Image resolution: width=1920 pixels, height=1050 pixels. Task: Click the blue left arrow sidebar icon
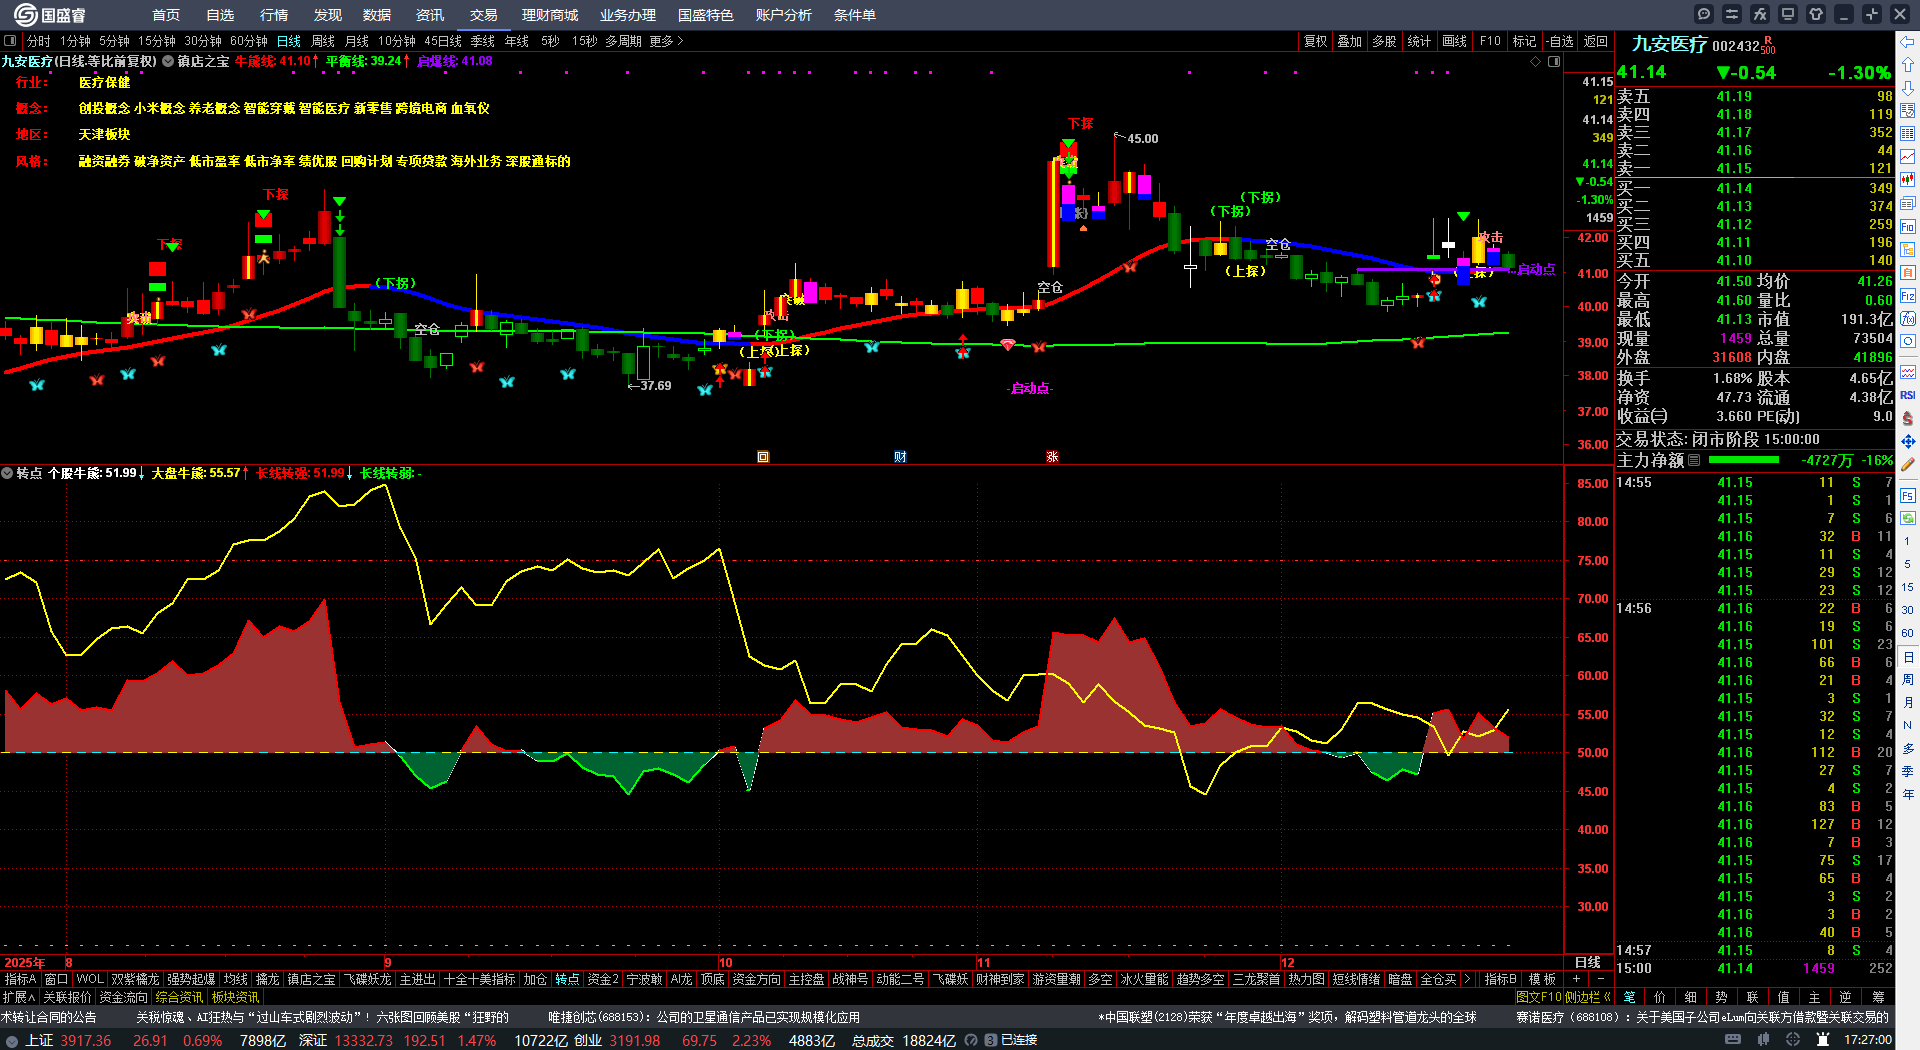point(1908,42)
